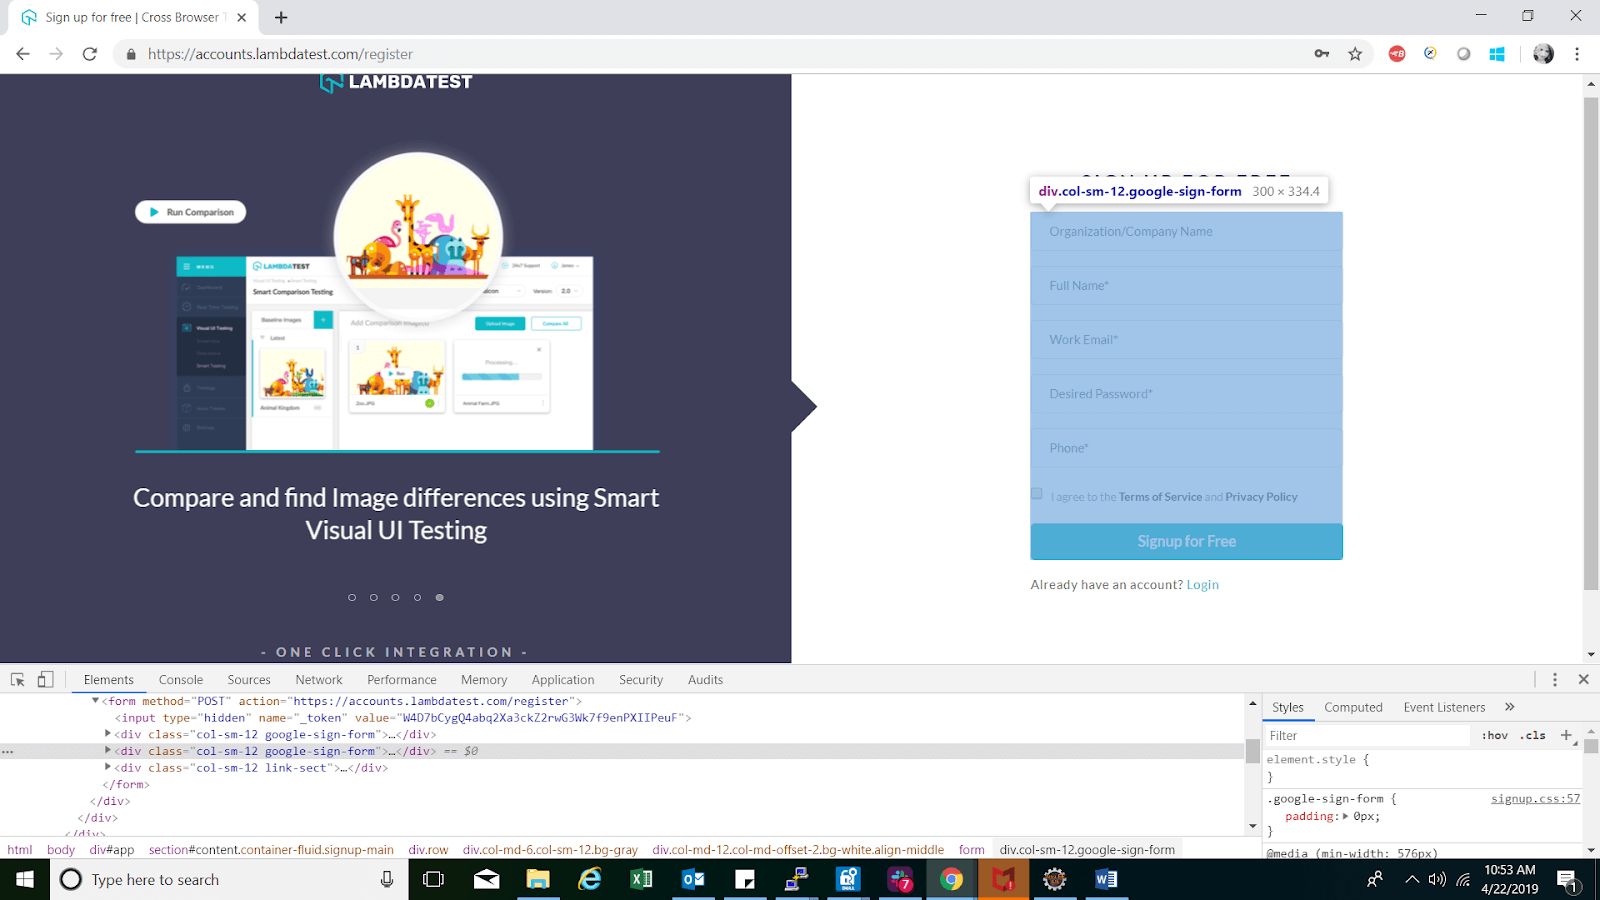Open Excel from the taskbar
Viewport: 1600px width, 900px height.
641,879
